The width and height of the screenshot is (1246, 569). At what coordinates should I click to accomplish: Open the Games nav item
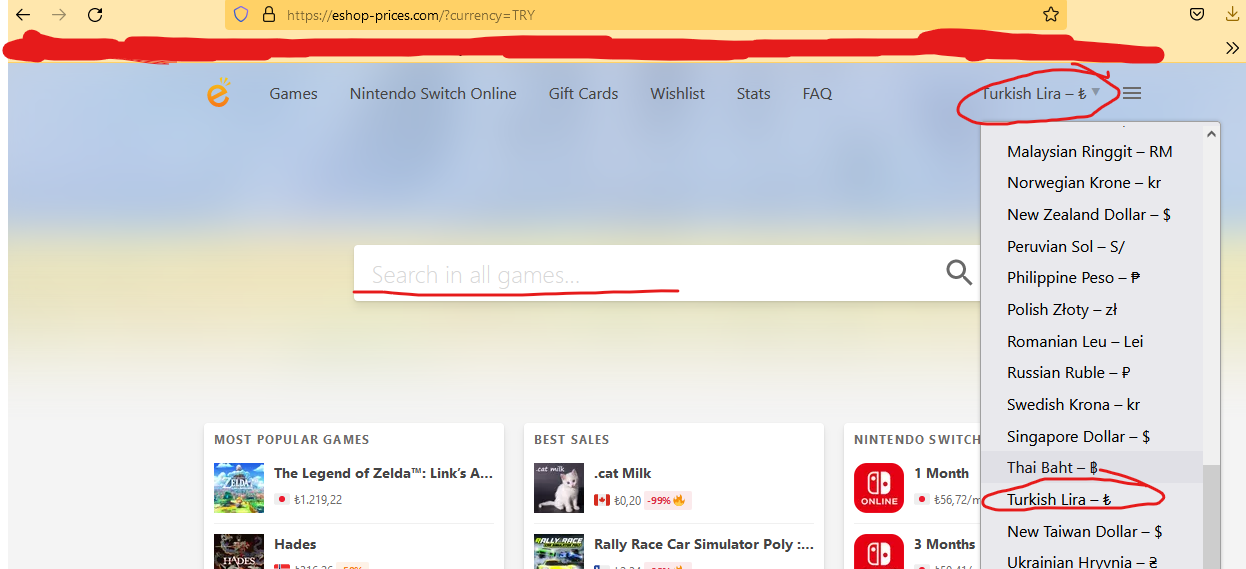click(x=293, y=93)
